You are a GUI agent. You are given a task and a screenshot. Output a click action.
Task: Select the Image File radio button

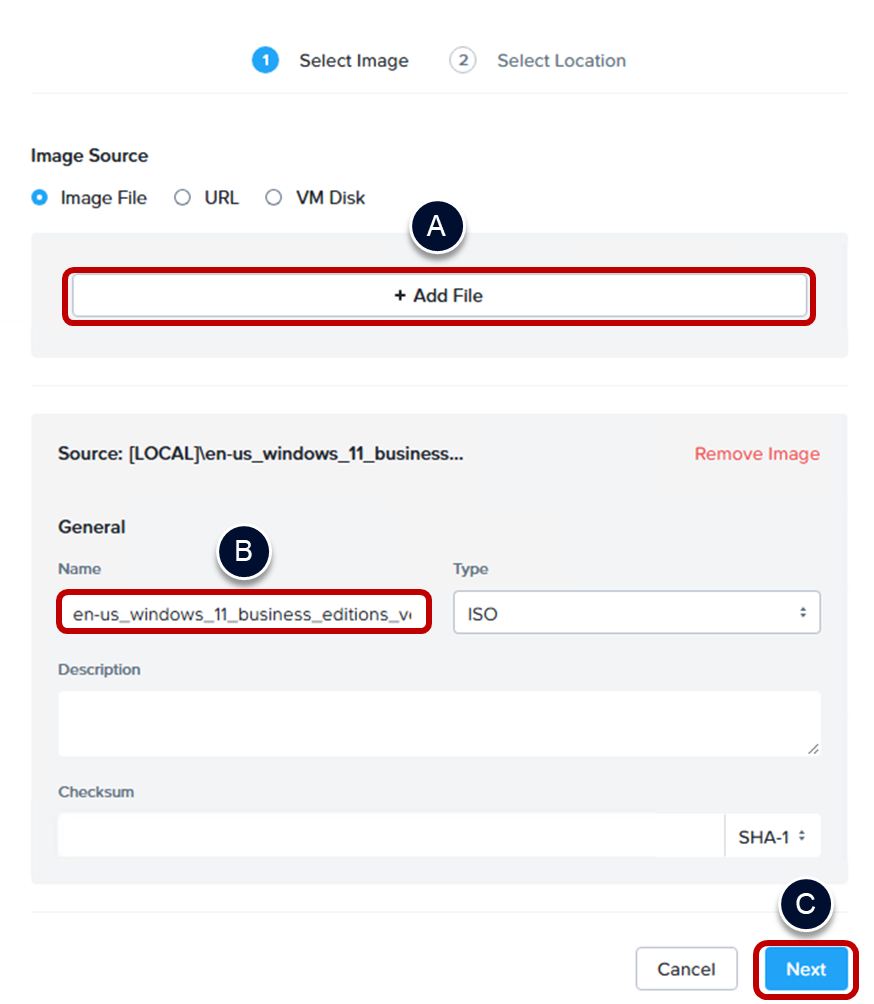coord(40,198)
